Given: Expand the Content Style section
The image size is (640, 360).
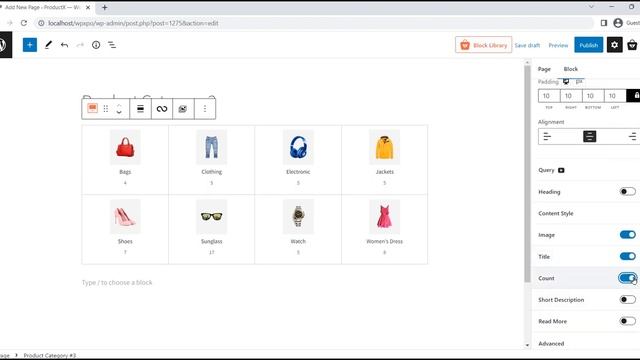Looking at the screenshot, I should click(556, 213).
